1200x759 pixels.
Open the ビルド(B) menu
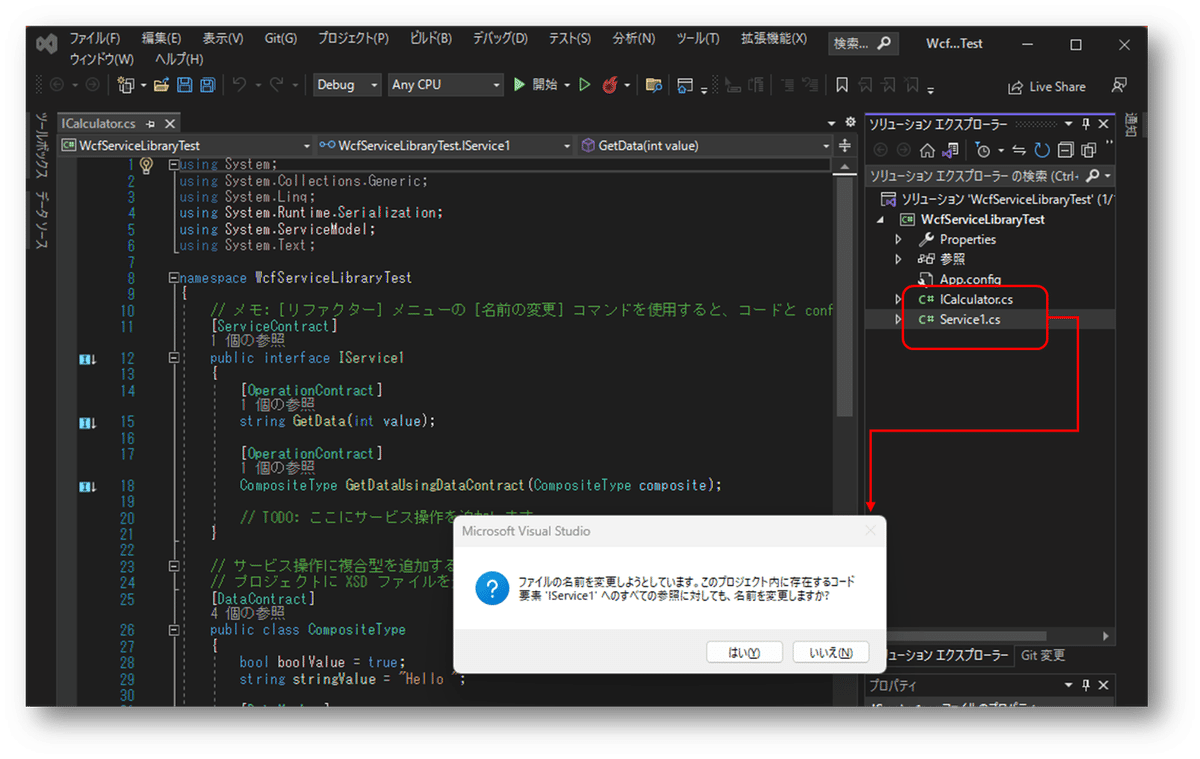click(431, 39)
